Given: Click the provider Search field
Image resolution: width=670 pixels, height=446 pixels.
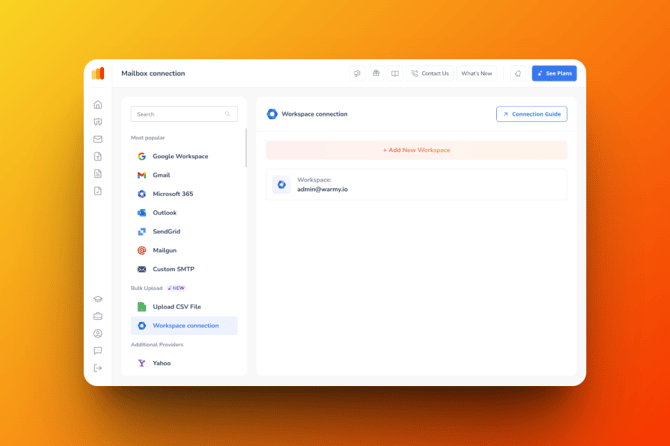Looking at the screenshot, I should coord(183,114).
